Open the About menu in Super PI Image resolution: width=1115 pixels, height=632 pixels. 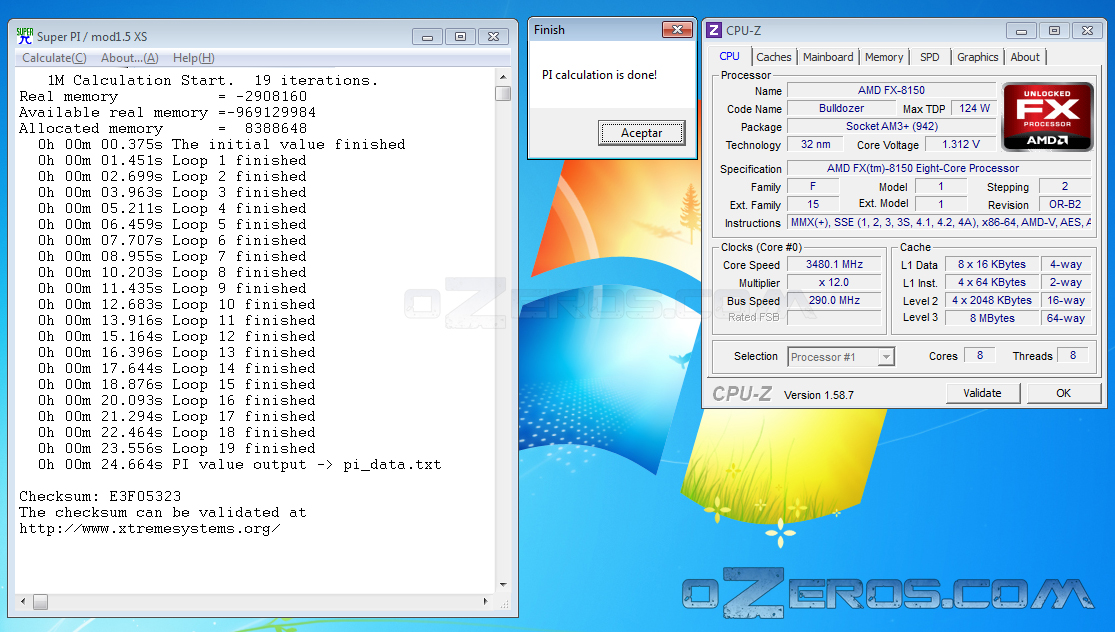[x=129, y=58]
